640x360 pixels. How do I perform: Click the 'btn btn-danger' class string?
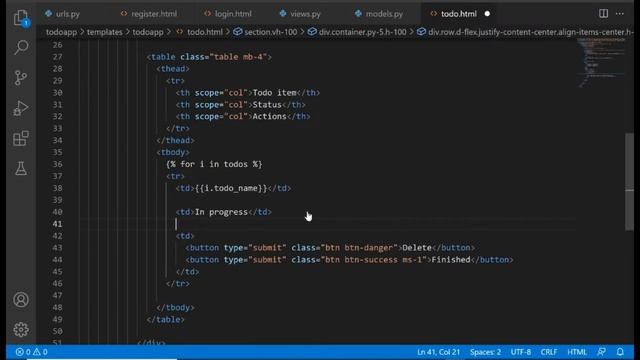tap(359, 248)
